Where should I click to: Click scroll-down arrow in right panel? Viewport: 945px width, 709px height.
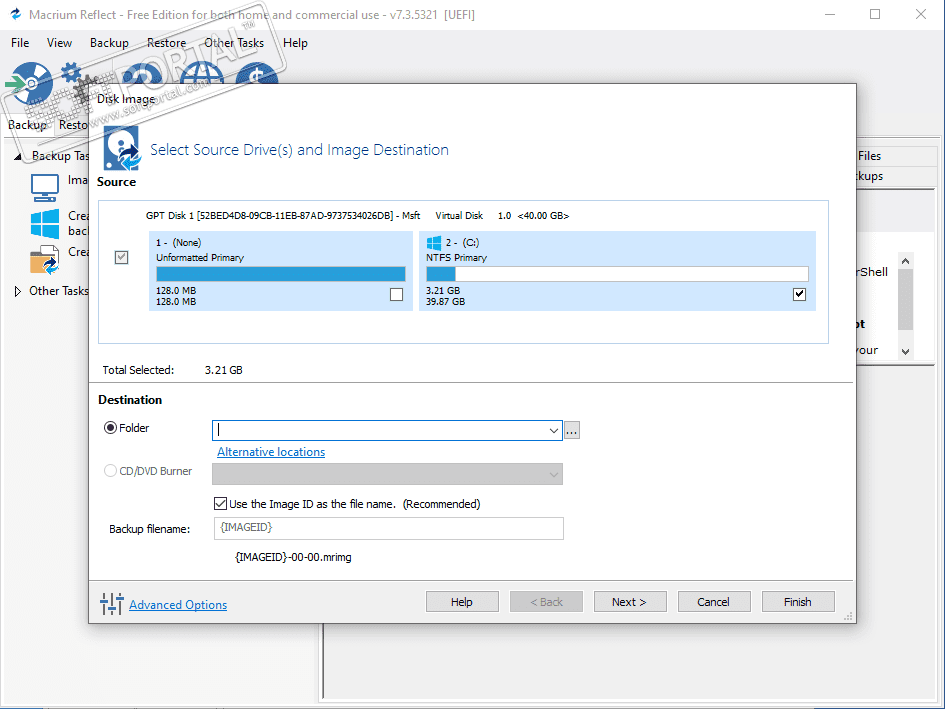[x=905, y=351]
